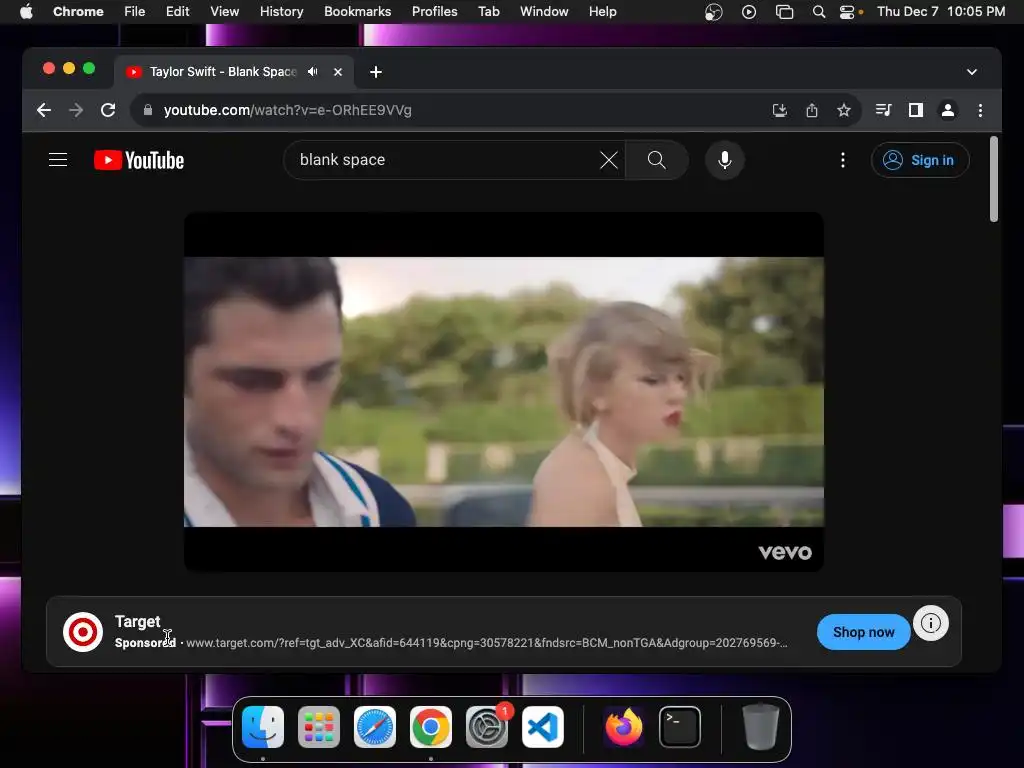The image size is (1024, 768).
Task: Click the Sign in button
Action: pyautogui.click(x=920, y=160)
